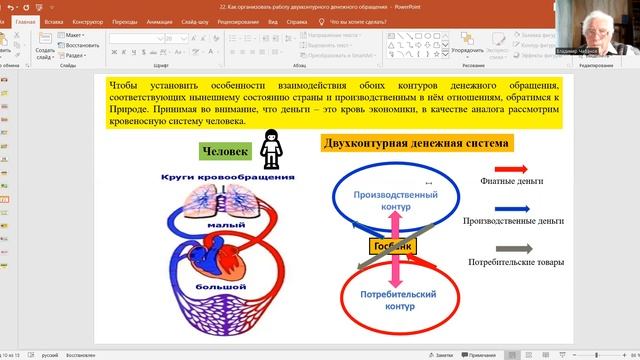Open the Переходы ribbon tab
The width and height of the screenshot is (640, 360).
point(124,22)
